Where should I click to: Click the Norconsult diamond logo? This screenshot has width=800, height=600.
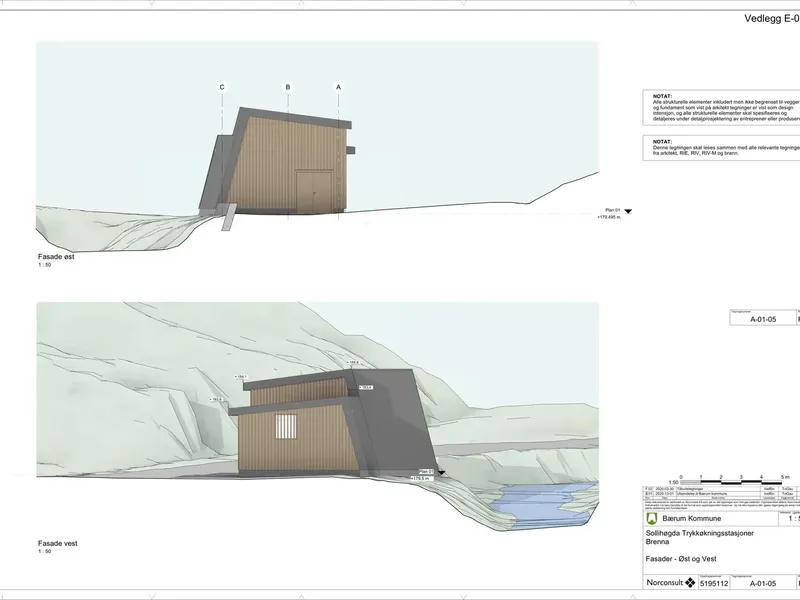[690, 582]
